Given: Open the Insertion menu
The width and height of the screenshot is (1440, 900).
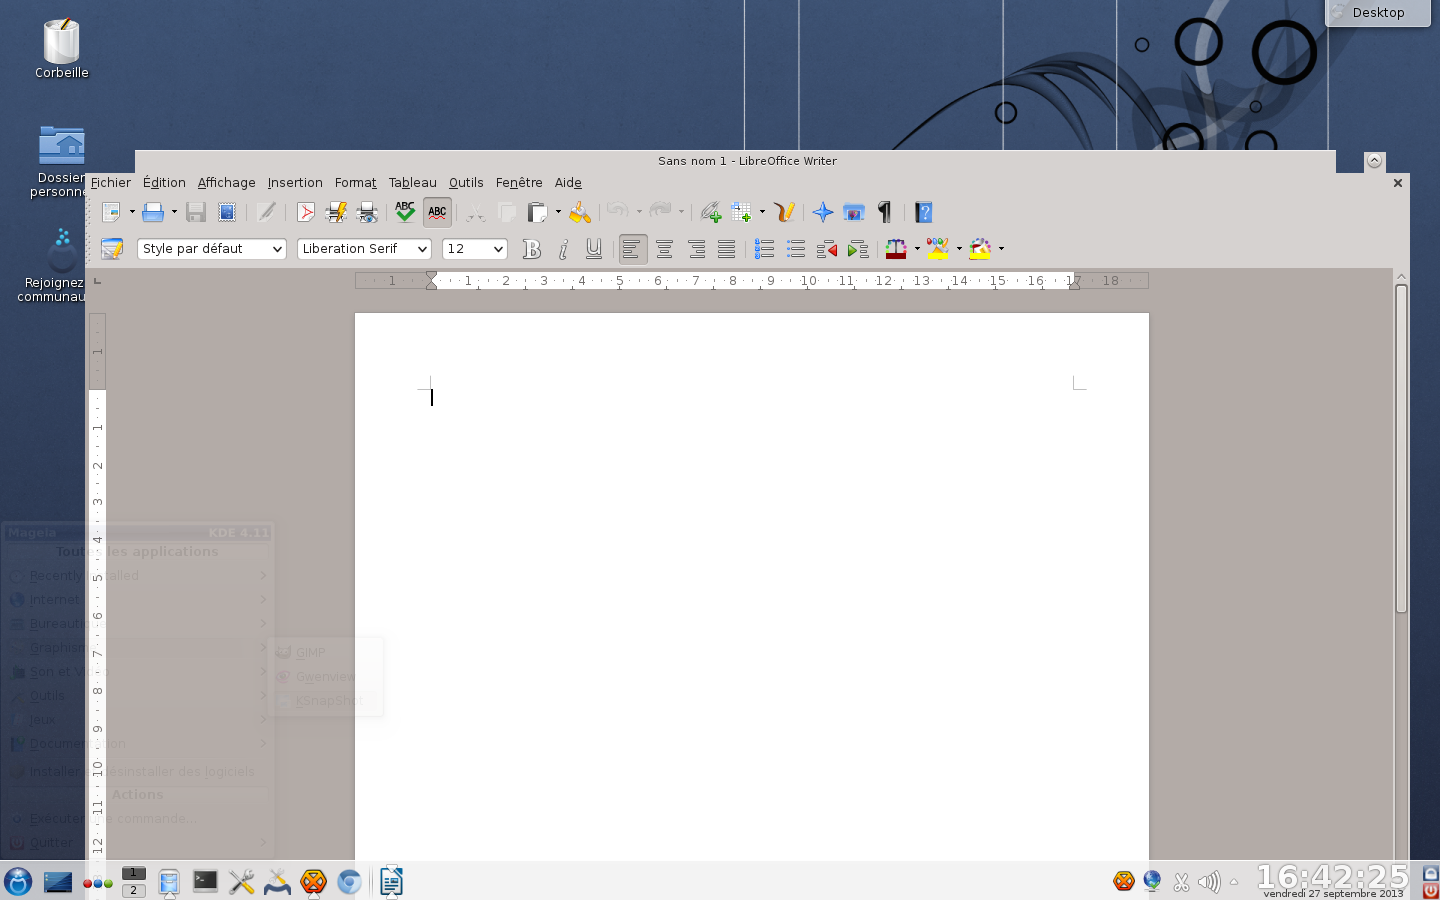Looking at the screenshot, I should tap(295, 183).
